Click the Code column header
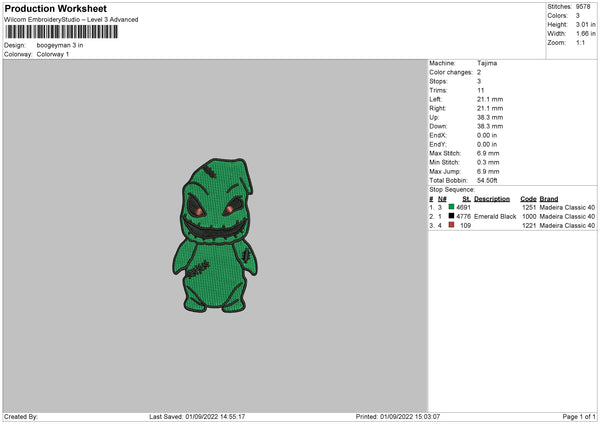The height and width of the screenshot is (424, 600). (528, 198)
